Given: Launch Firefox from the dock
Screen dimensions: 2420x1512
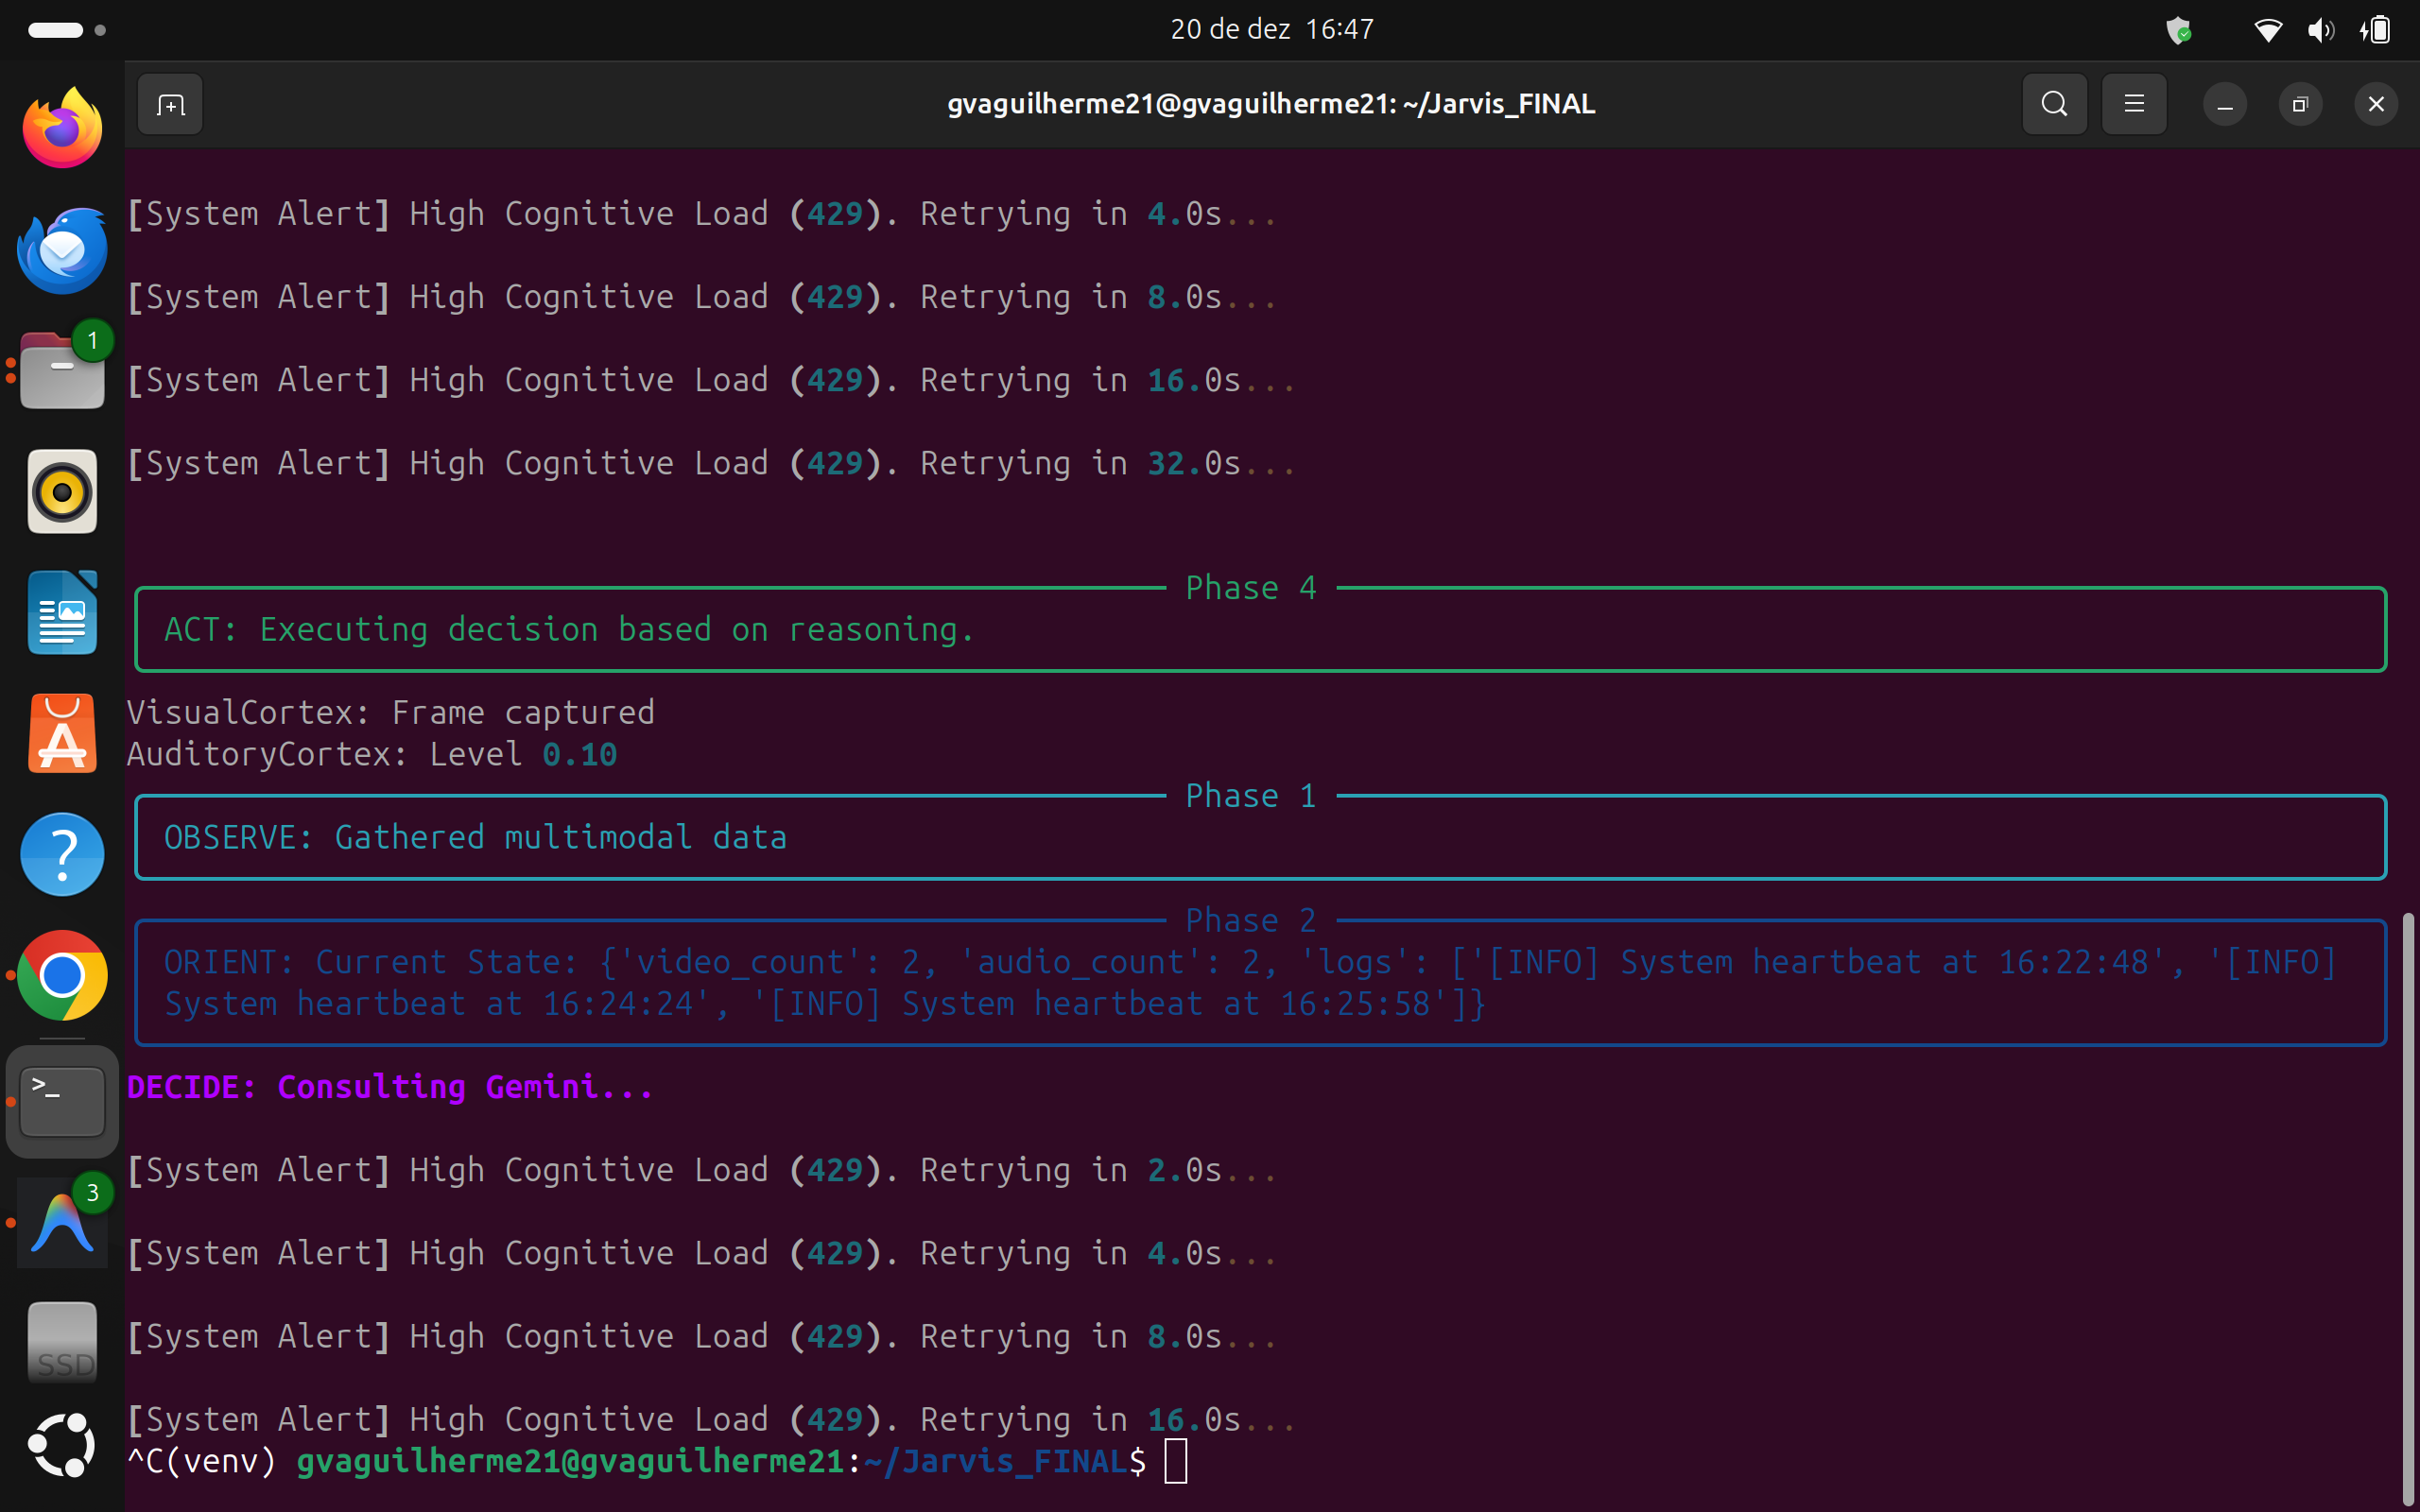Looking at the screenshot, I should click(62, 128).
